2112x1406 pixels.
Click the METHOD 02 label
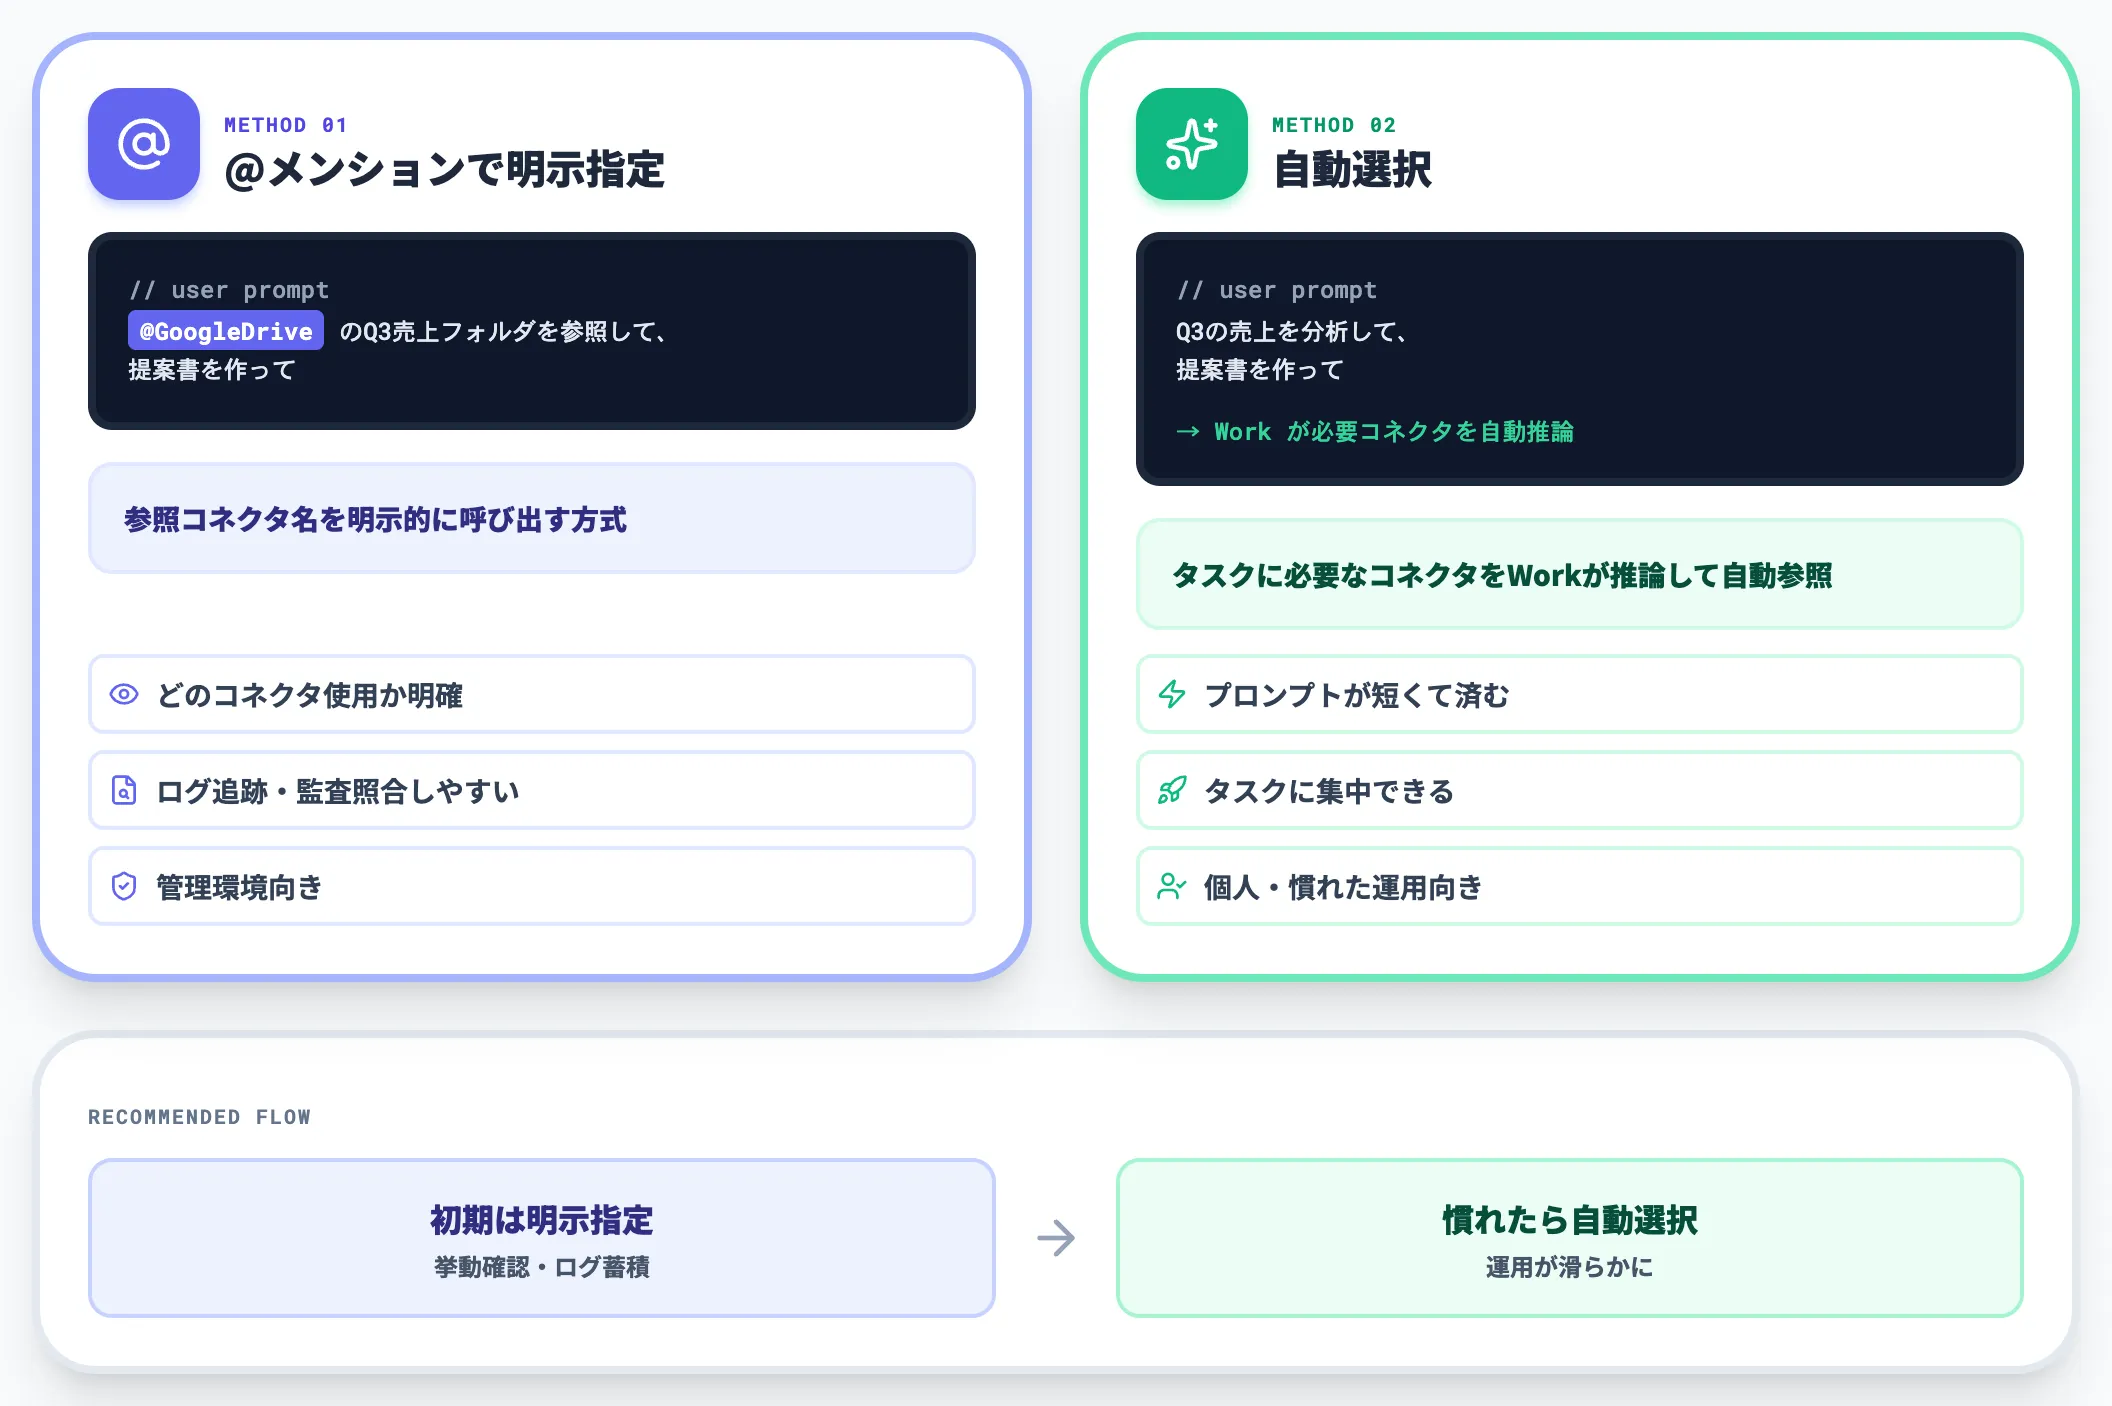[x=1334, y=125]
